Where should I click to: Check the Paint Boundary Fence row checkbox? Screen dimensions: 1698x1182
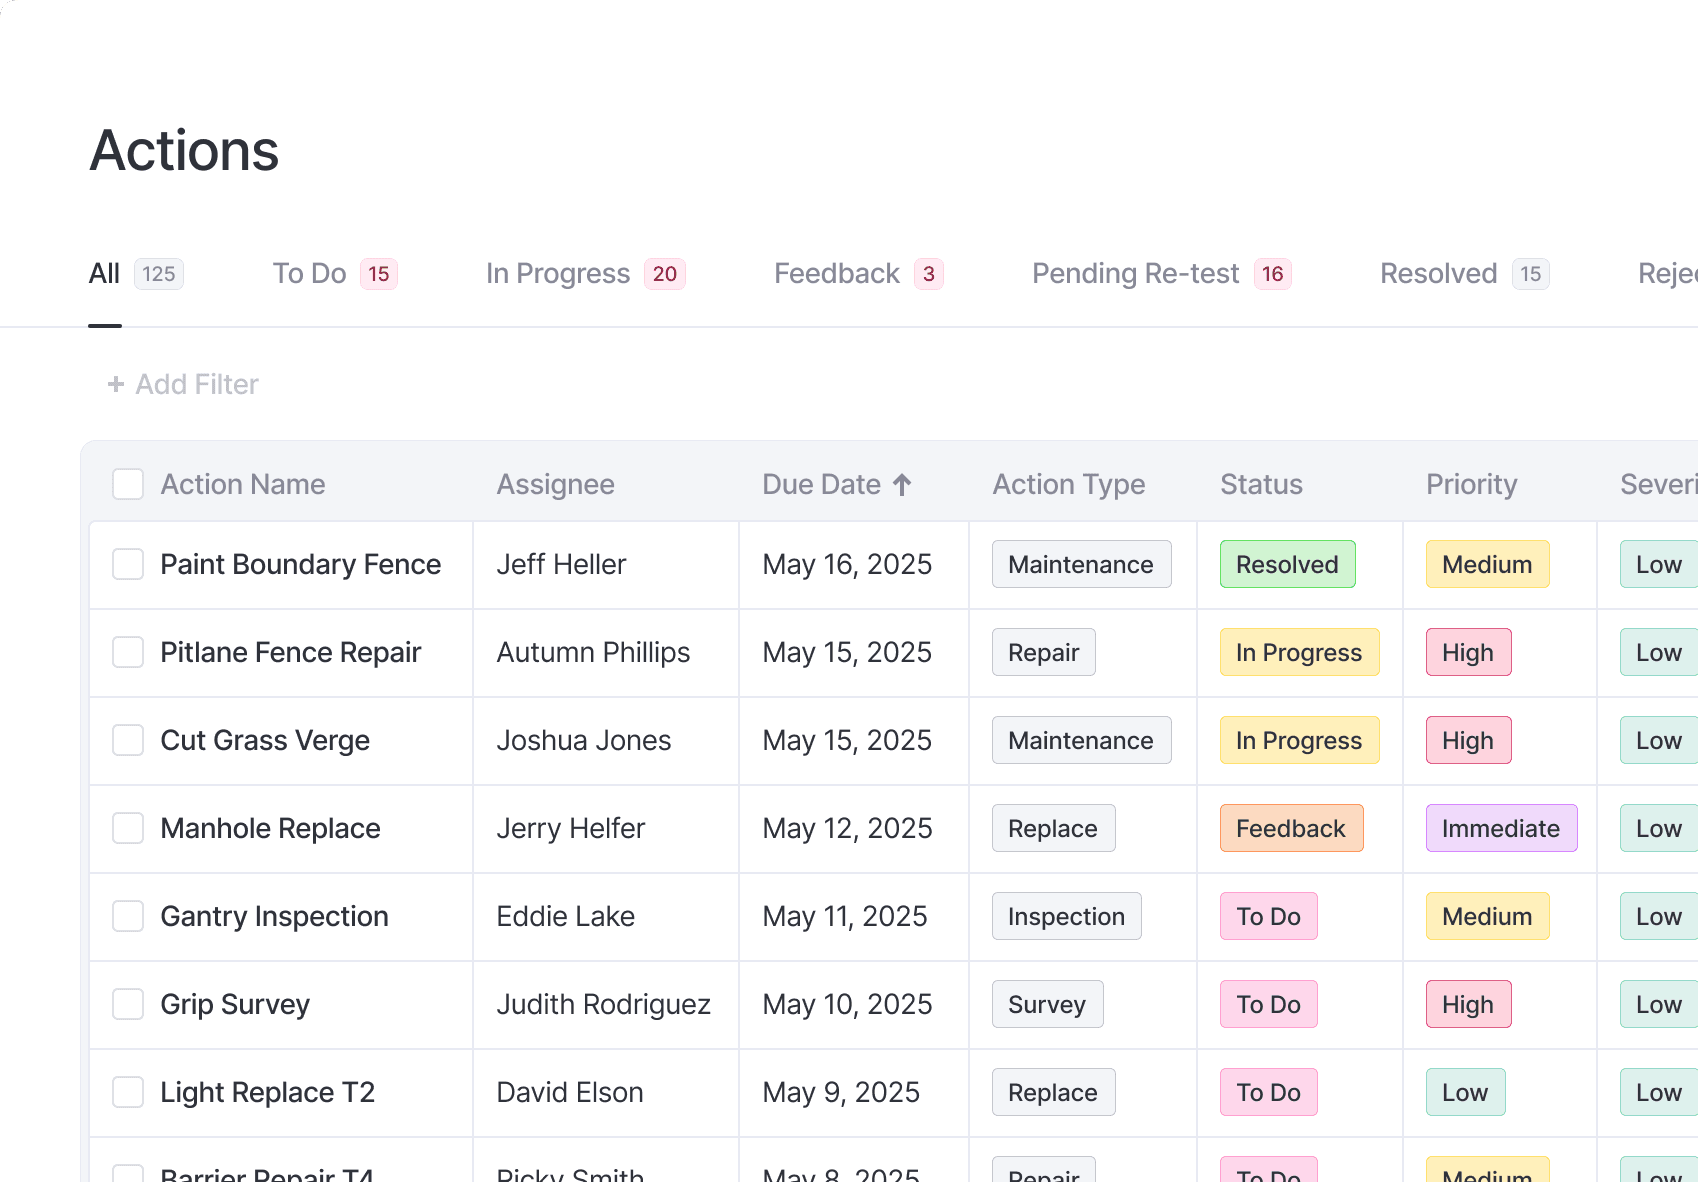pyautogui.click(x=127, y=564)
